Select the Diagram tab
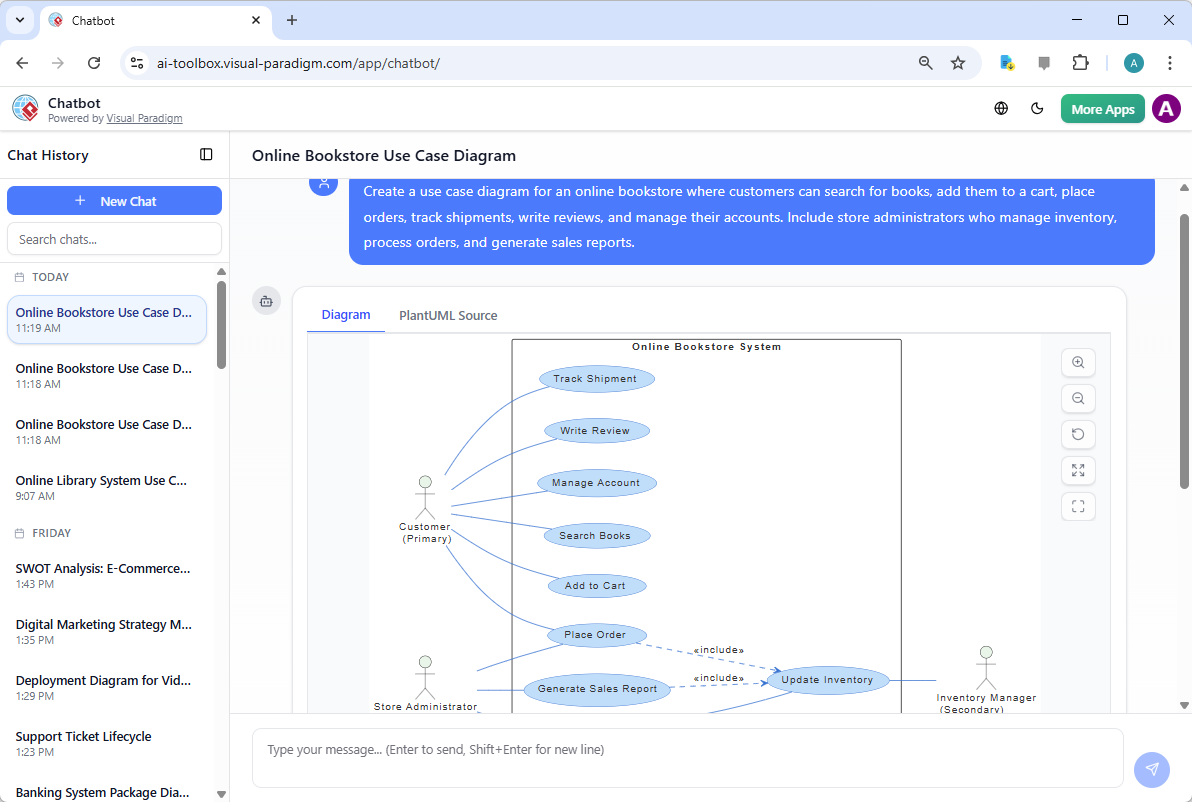 [345, 315]
